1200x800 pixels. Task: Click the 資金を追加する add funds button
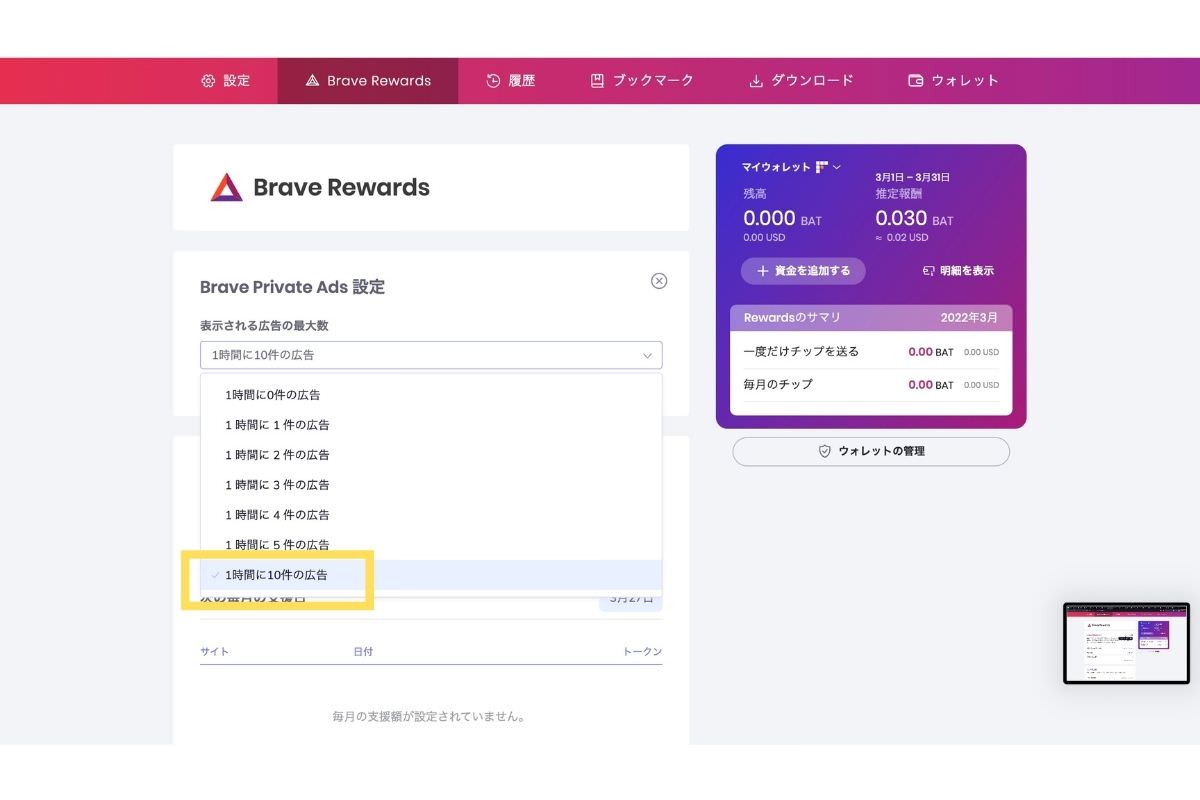click(803, 271)
